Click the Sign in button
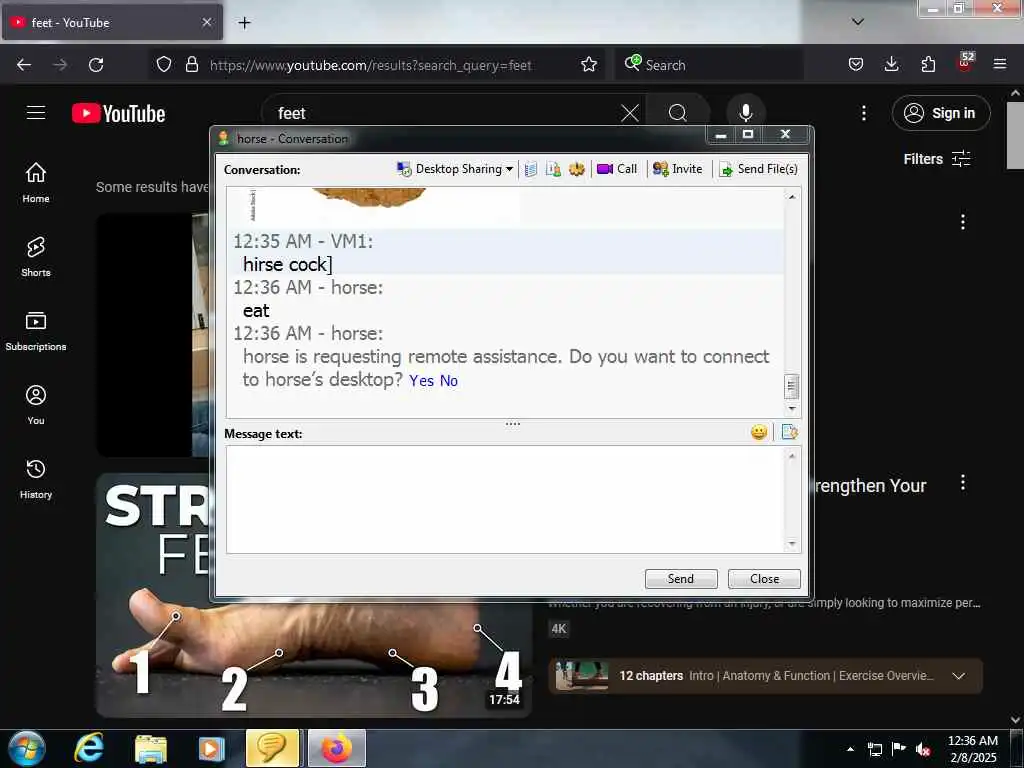Viewport: 1024px width, 768px height. [x=940, y=113]
